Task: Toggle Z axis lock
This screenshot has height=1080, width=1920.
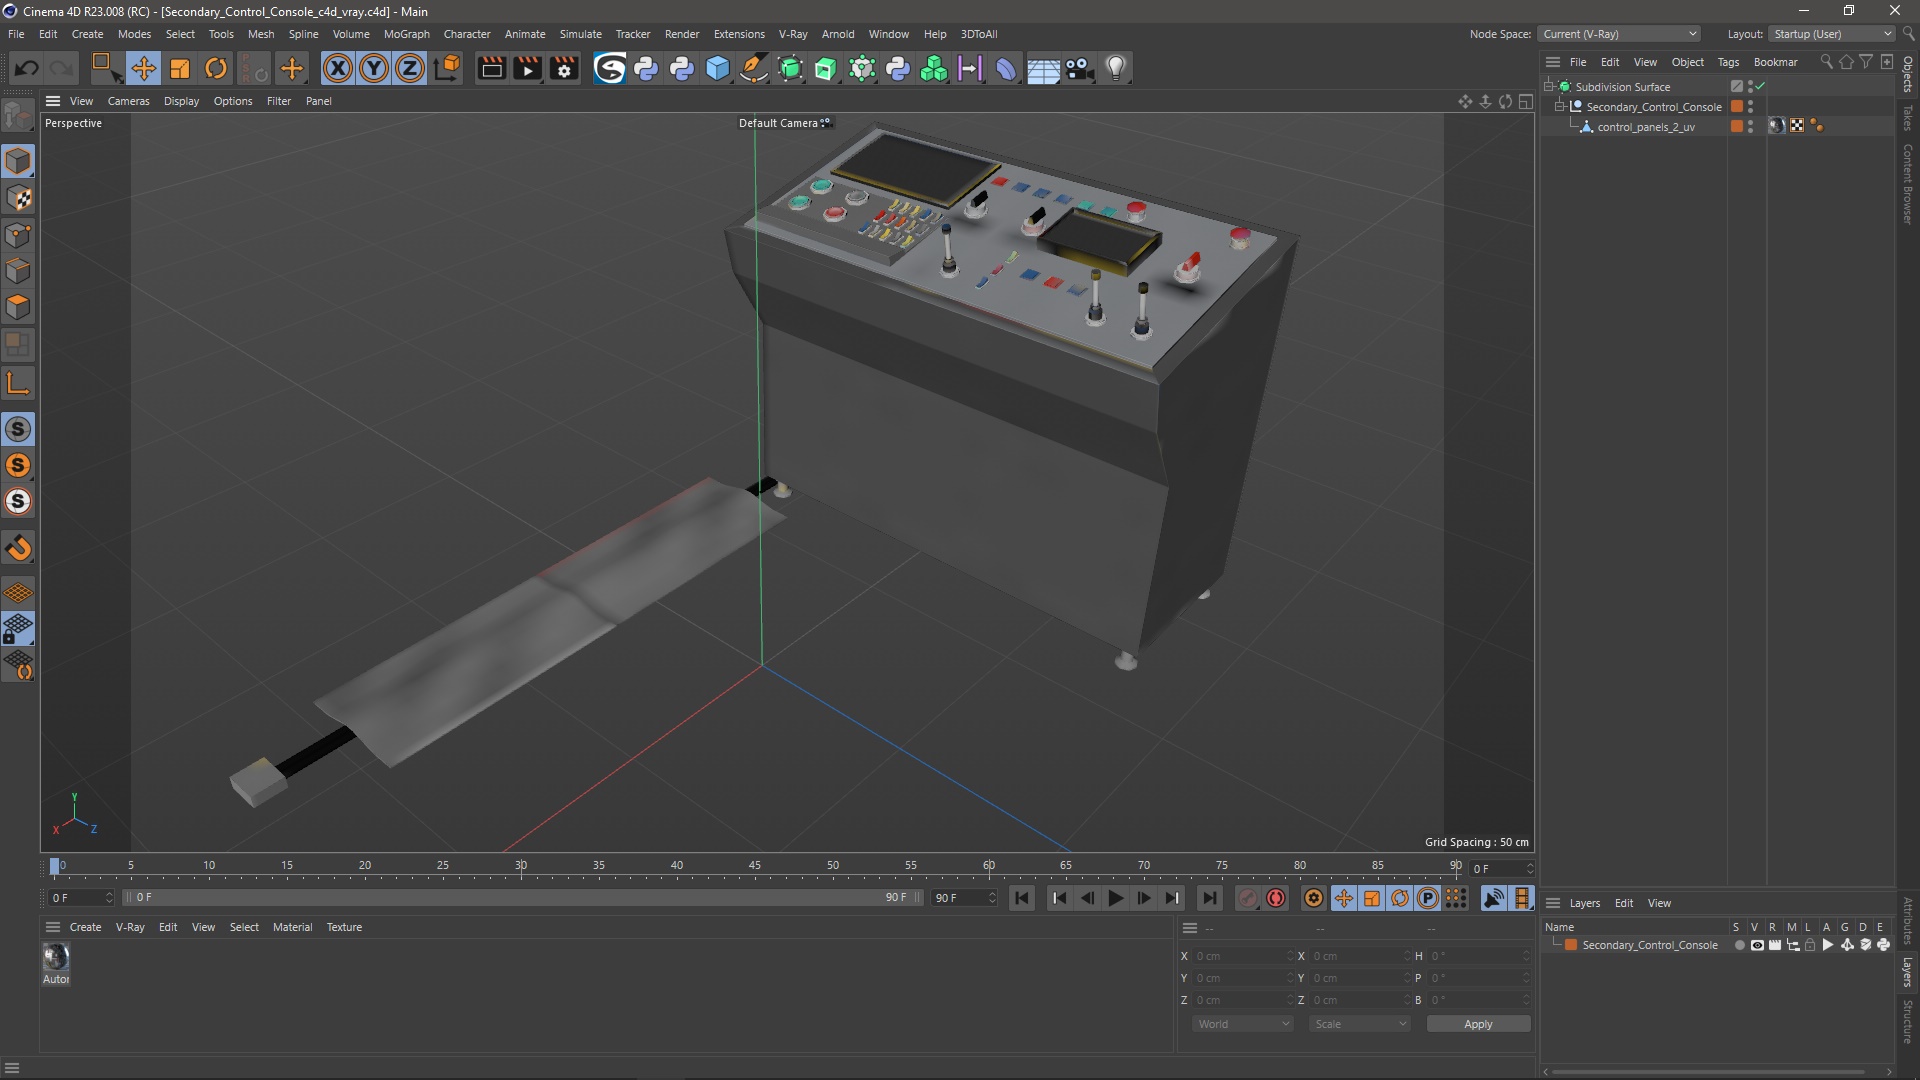Action: pos(410,68)
